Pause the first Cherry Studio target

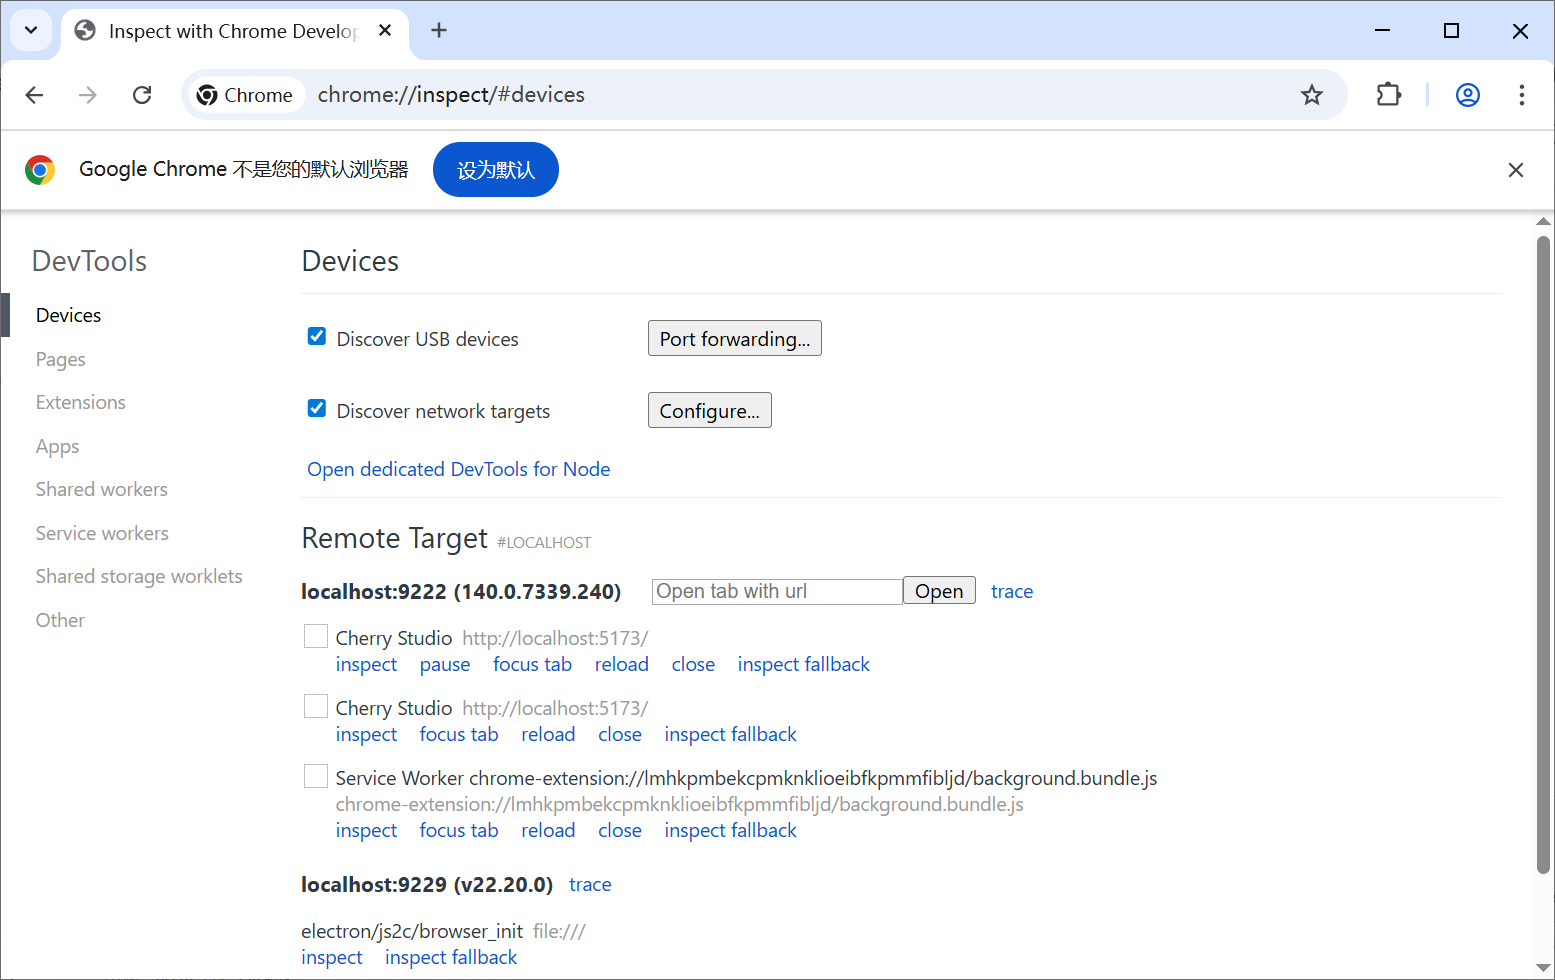click(x=445, y=664)
